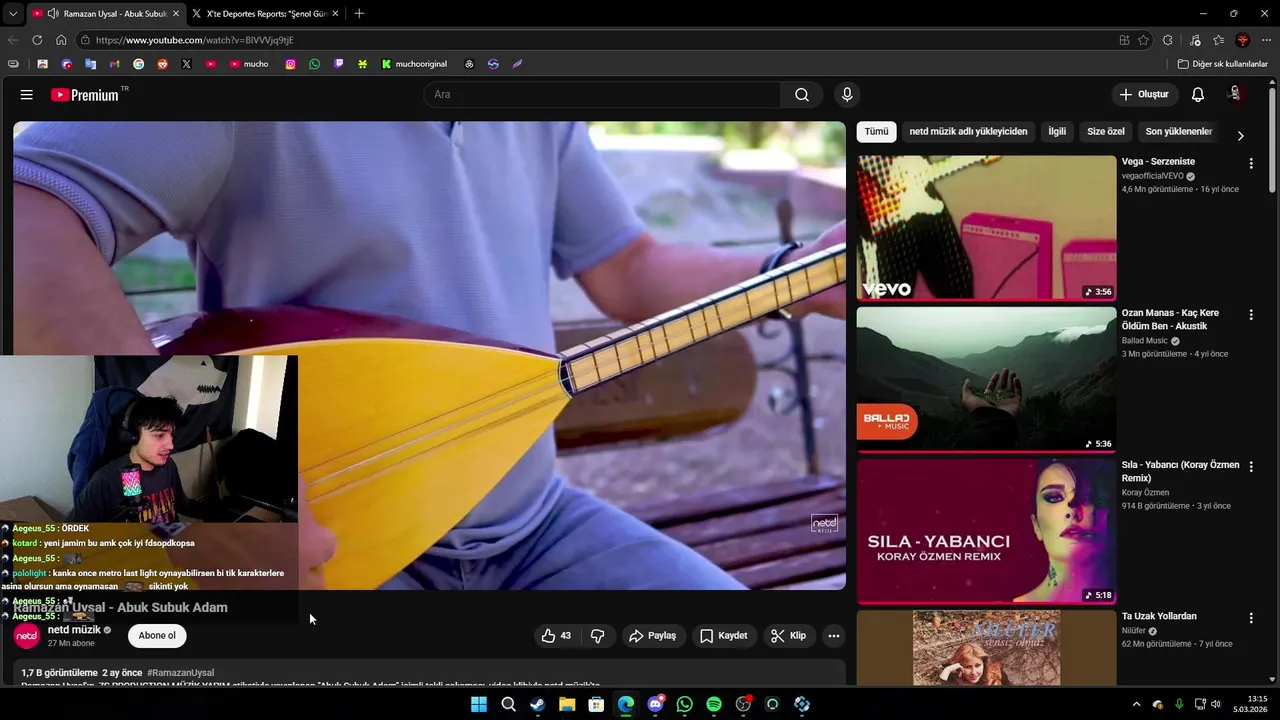Viewport: 1280px width, 720px height.
Task: Open Discord from the taskbar
Action: tap(655, 704)
